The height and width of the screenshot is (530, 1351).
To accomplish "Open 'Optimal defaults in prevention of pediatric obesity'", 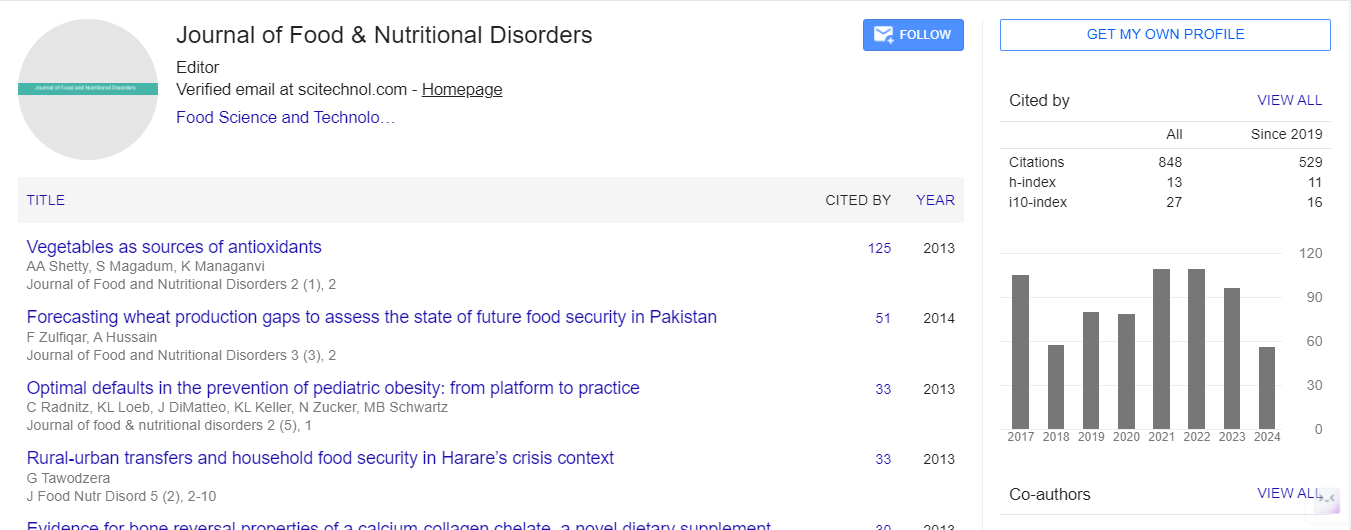I will (333, 388).
